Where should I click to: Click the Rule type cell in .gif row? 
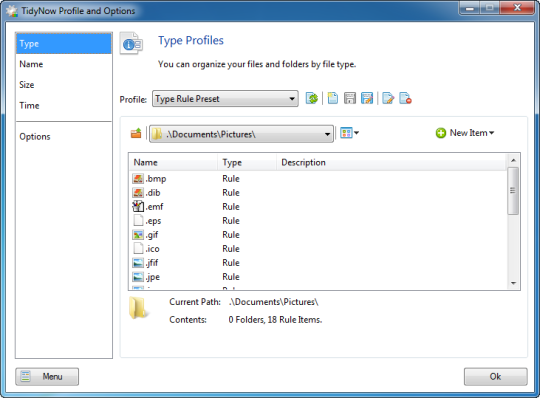[x=231, y=235]
